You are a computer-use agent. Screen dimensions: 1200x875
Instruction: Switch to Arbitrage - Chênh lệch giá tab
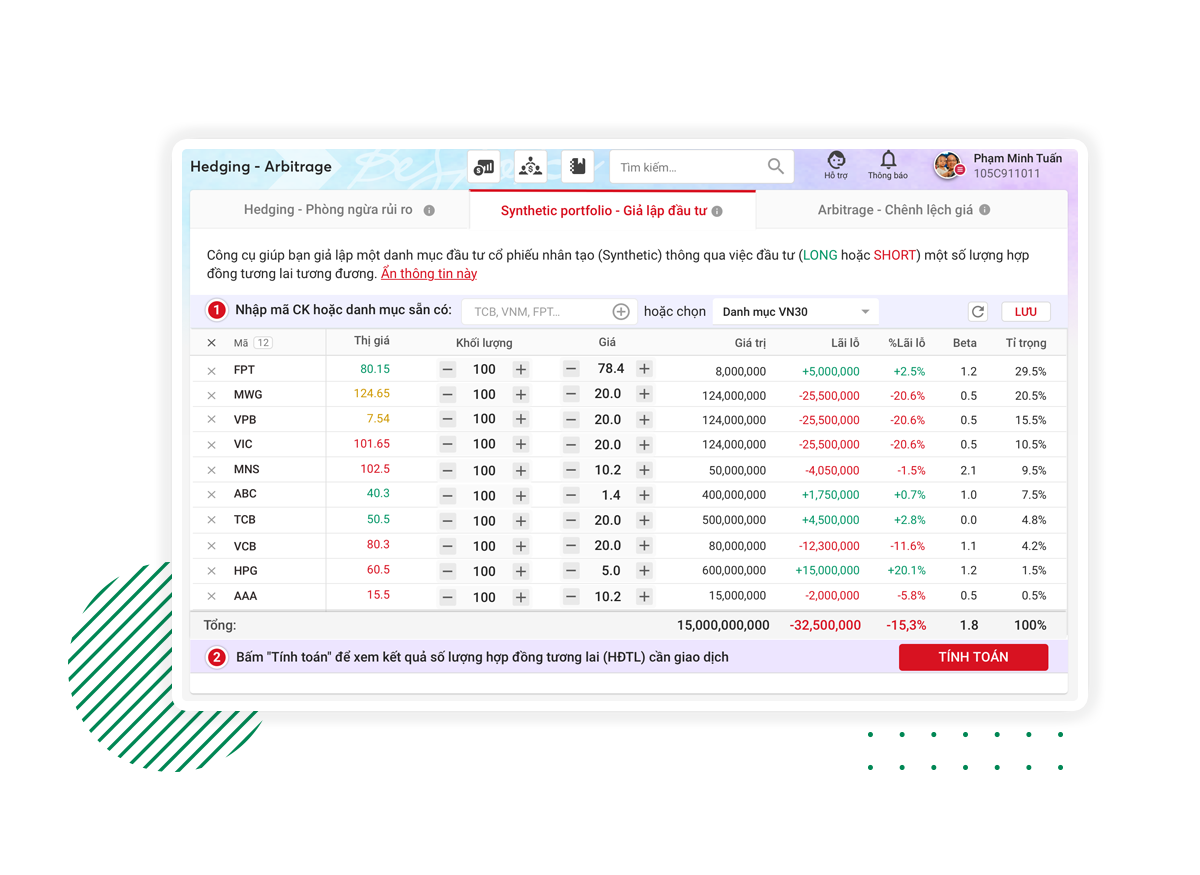(895, 210)
